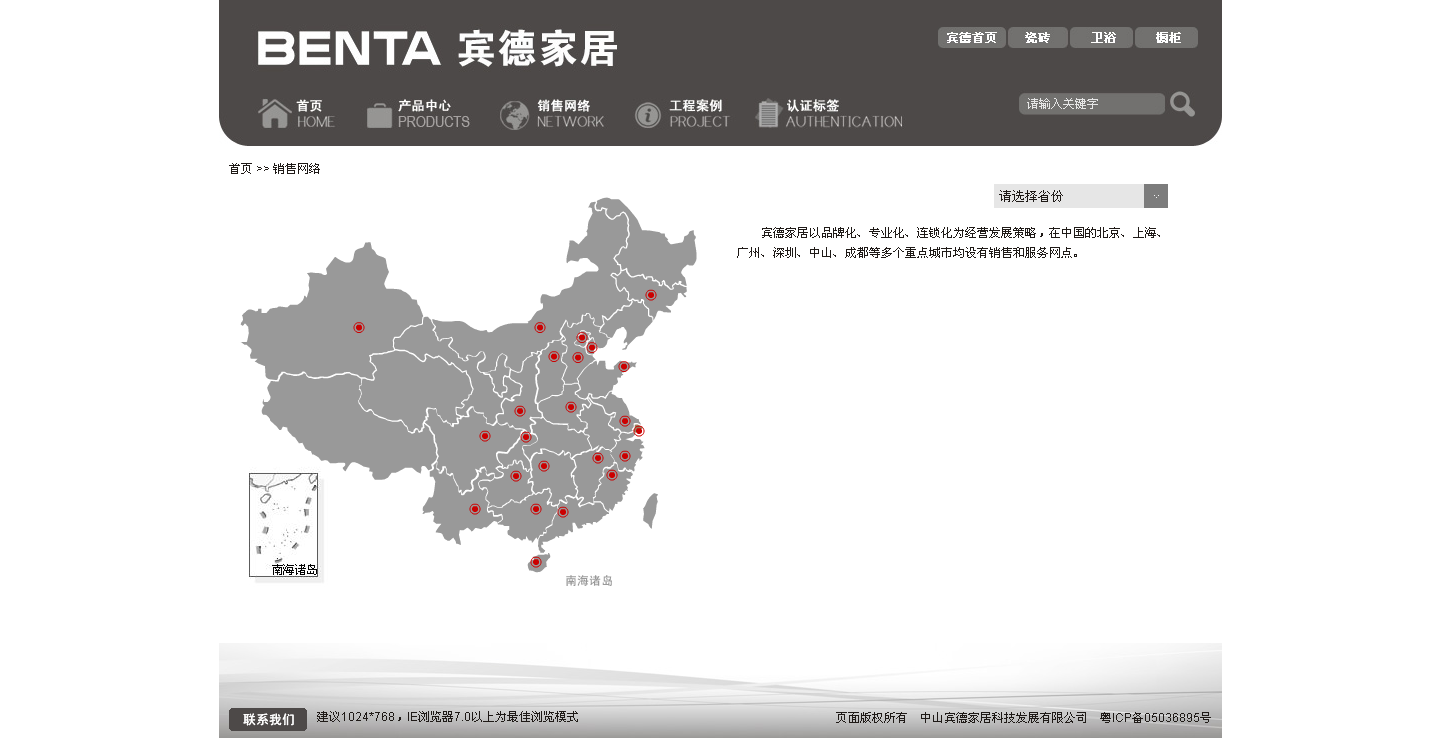Click the globe Sales Network icon
1440x747 pixels.
tap(514, 115)
